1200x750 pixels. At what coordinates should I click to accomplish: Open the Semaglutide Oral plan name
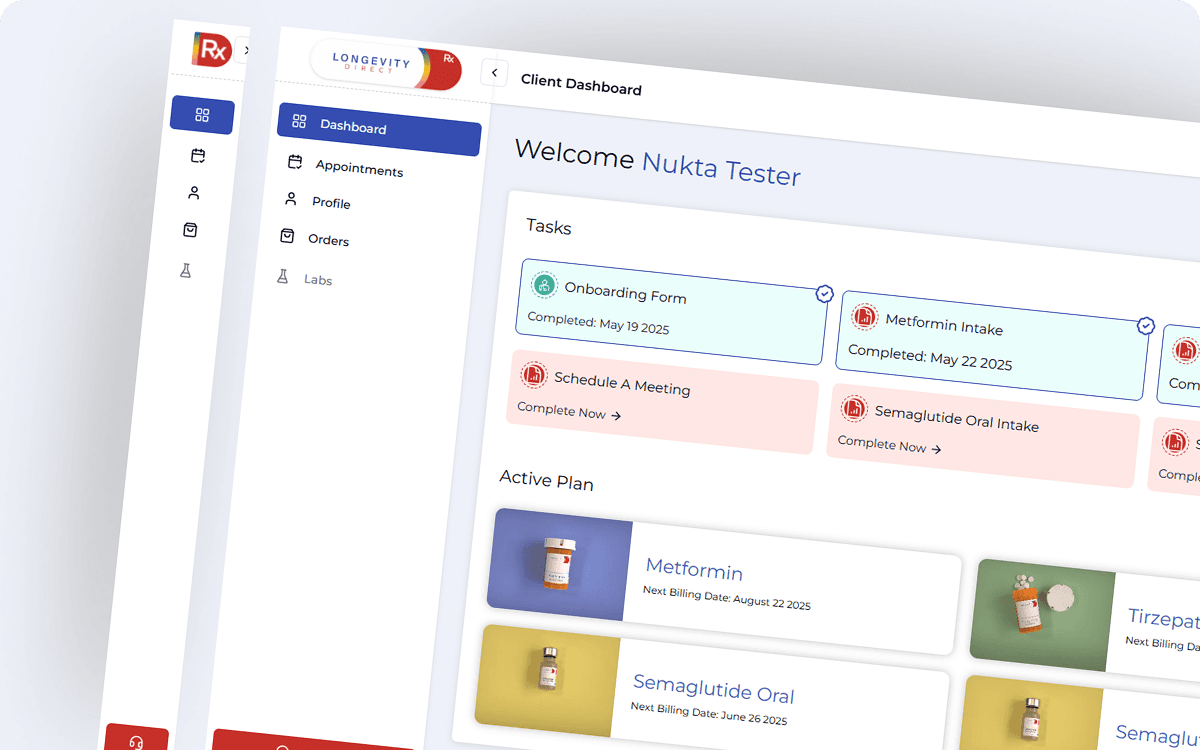713,691
